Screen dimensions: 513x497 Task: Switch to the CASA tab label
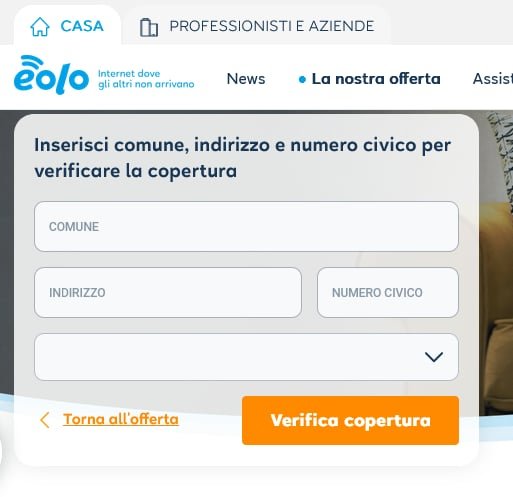(x=82, y=26)
